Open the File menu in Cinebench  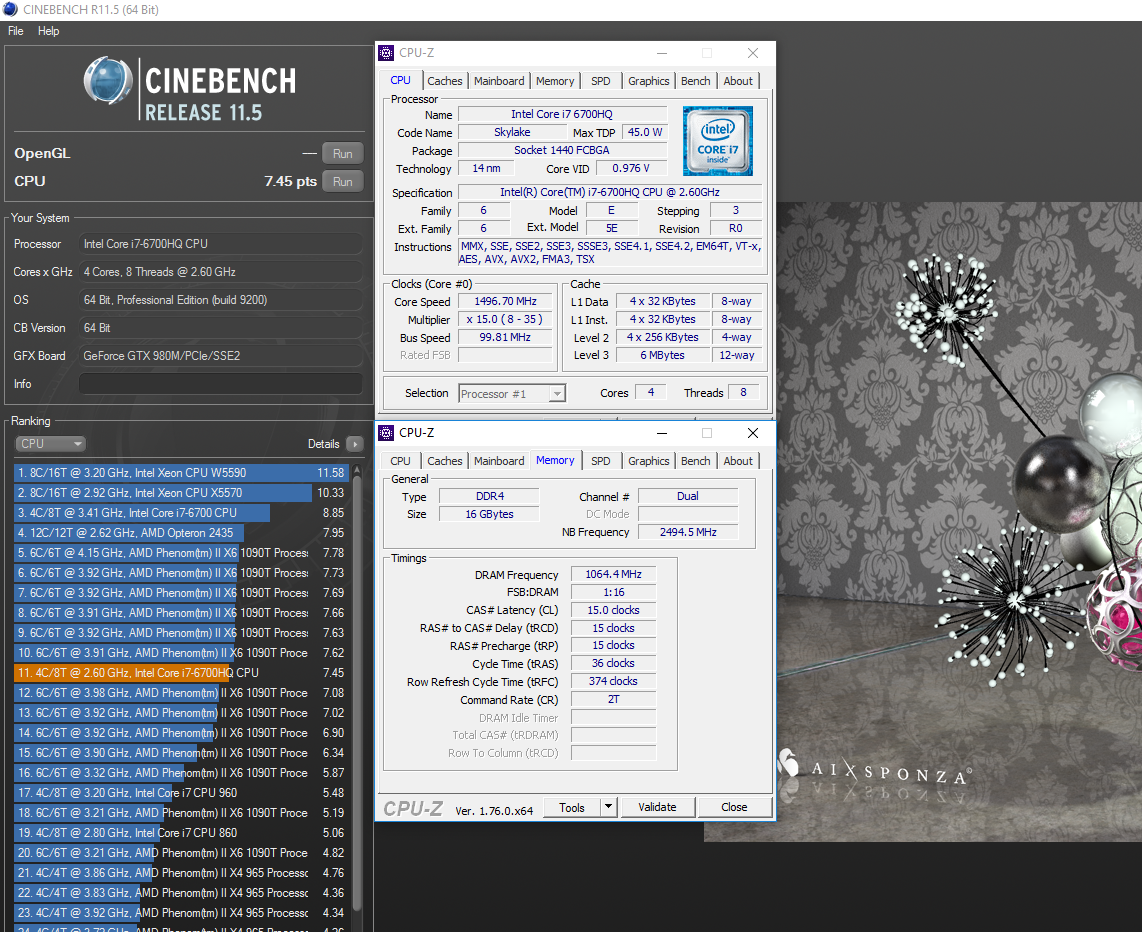[15, 31]
